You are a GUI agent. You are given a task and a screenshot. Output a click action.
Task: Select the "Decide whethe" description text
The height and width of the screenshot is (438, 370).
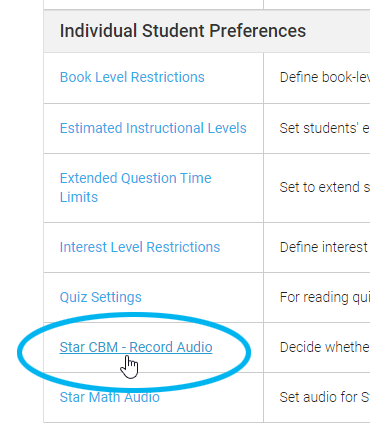point(325,347)
